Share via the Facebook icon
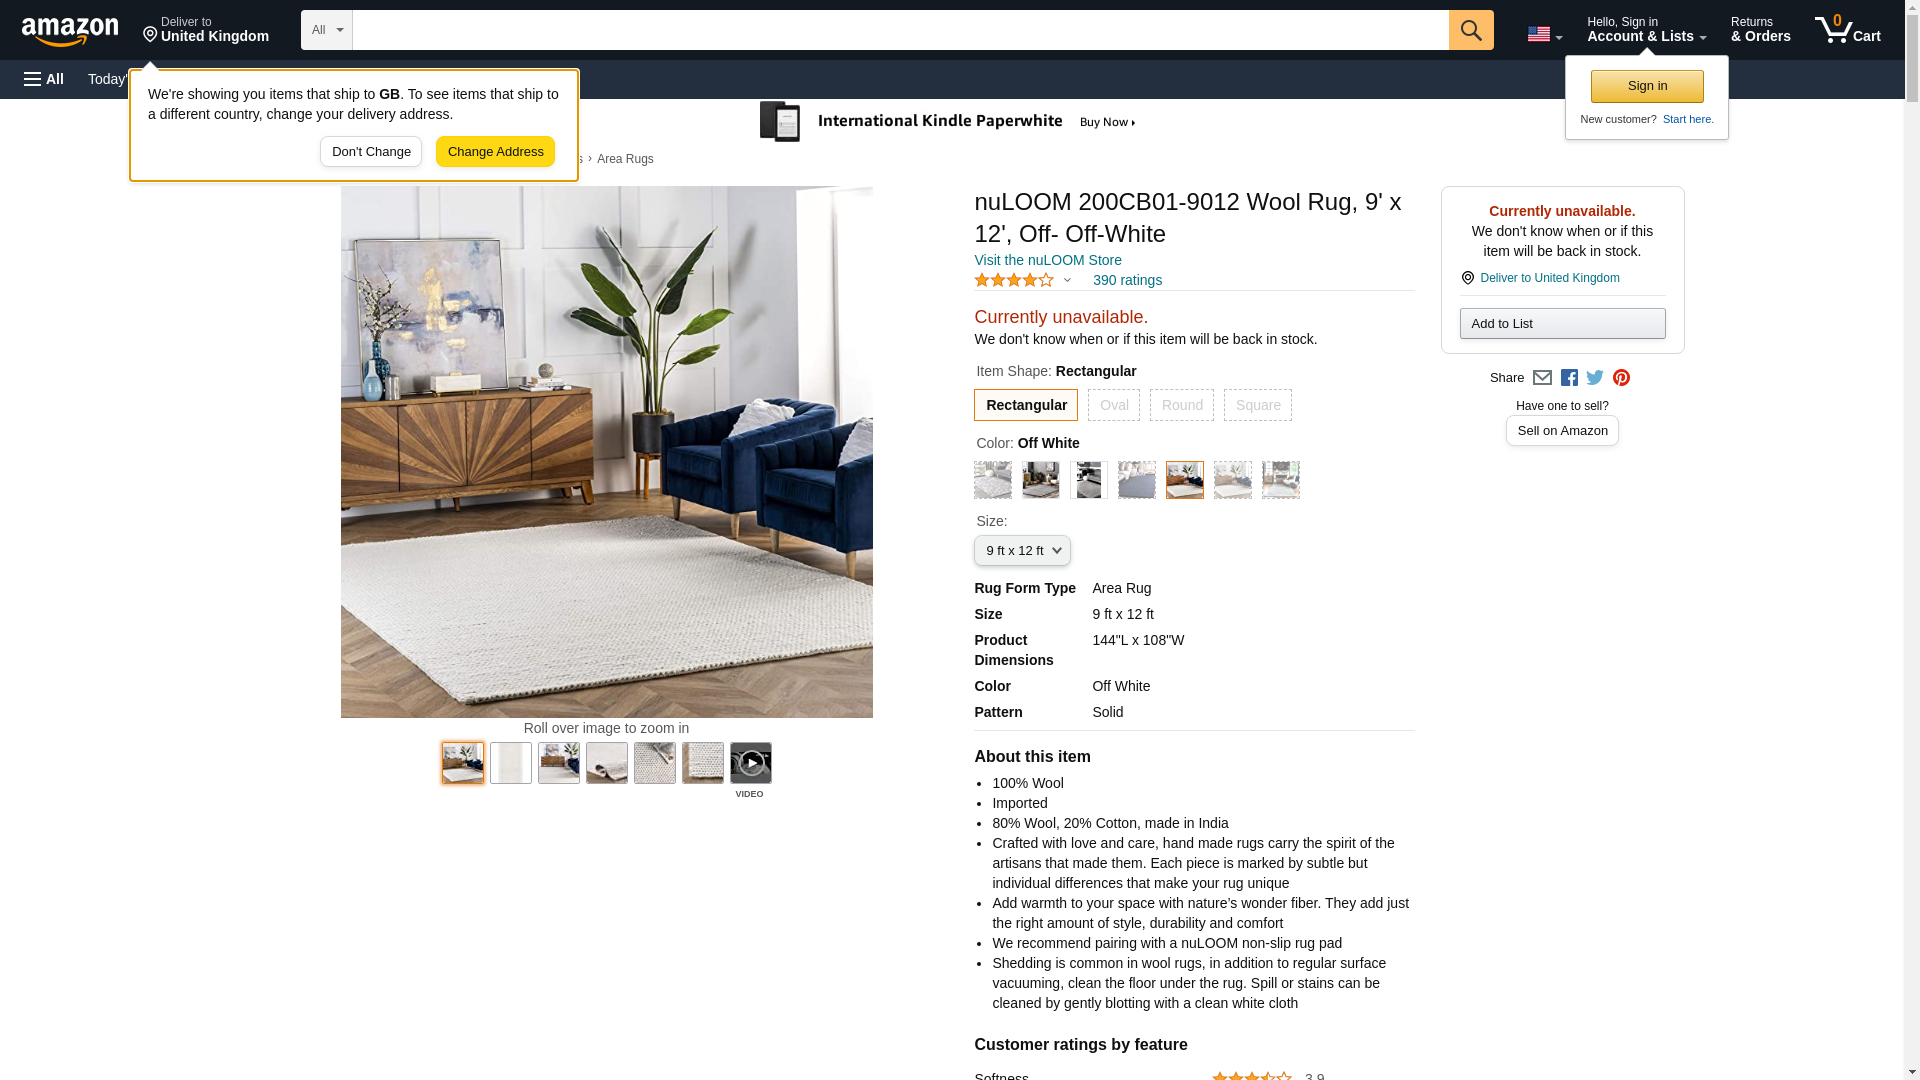Viewport: 1920px width, 1080px height. coord(1568,378)
